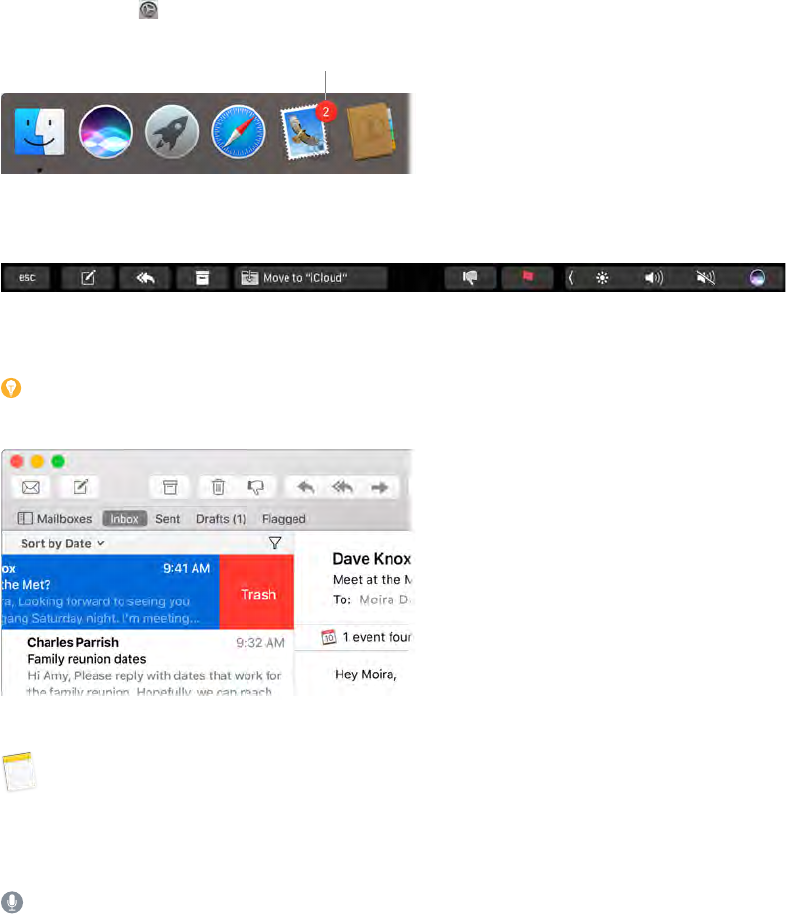Reply All in the Mail toolbar
This screenshot has height=914, width=786.
pos(342,487)
